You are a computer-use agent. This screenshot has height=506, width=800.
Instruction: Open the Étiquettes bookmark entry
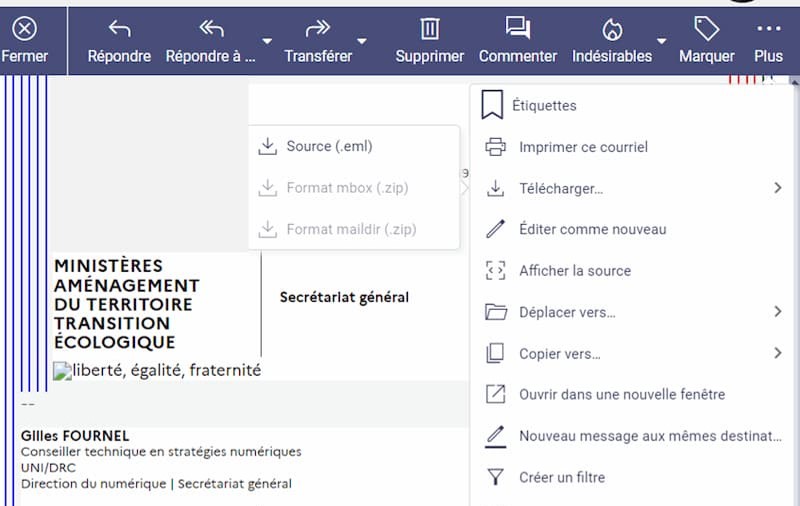(x=543, y=105)
